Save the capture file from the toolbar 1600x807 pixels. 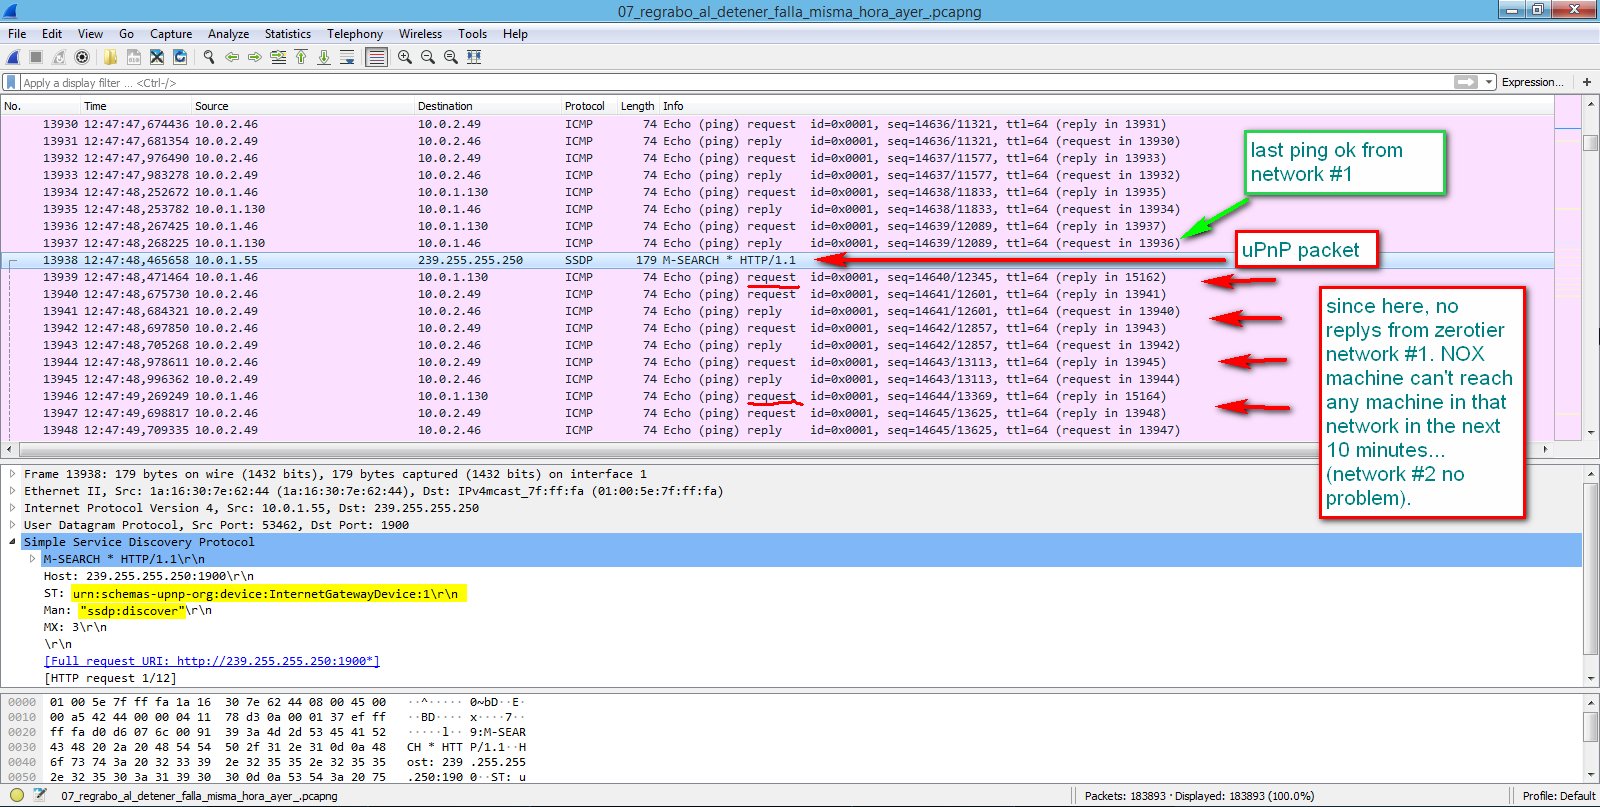[x=133, y=57]
